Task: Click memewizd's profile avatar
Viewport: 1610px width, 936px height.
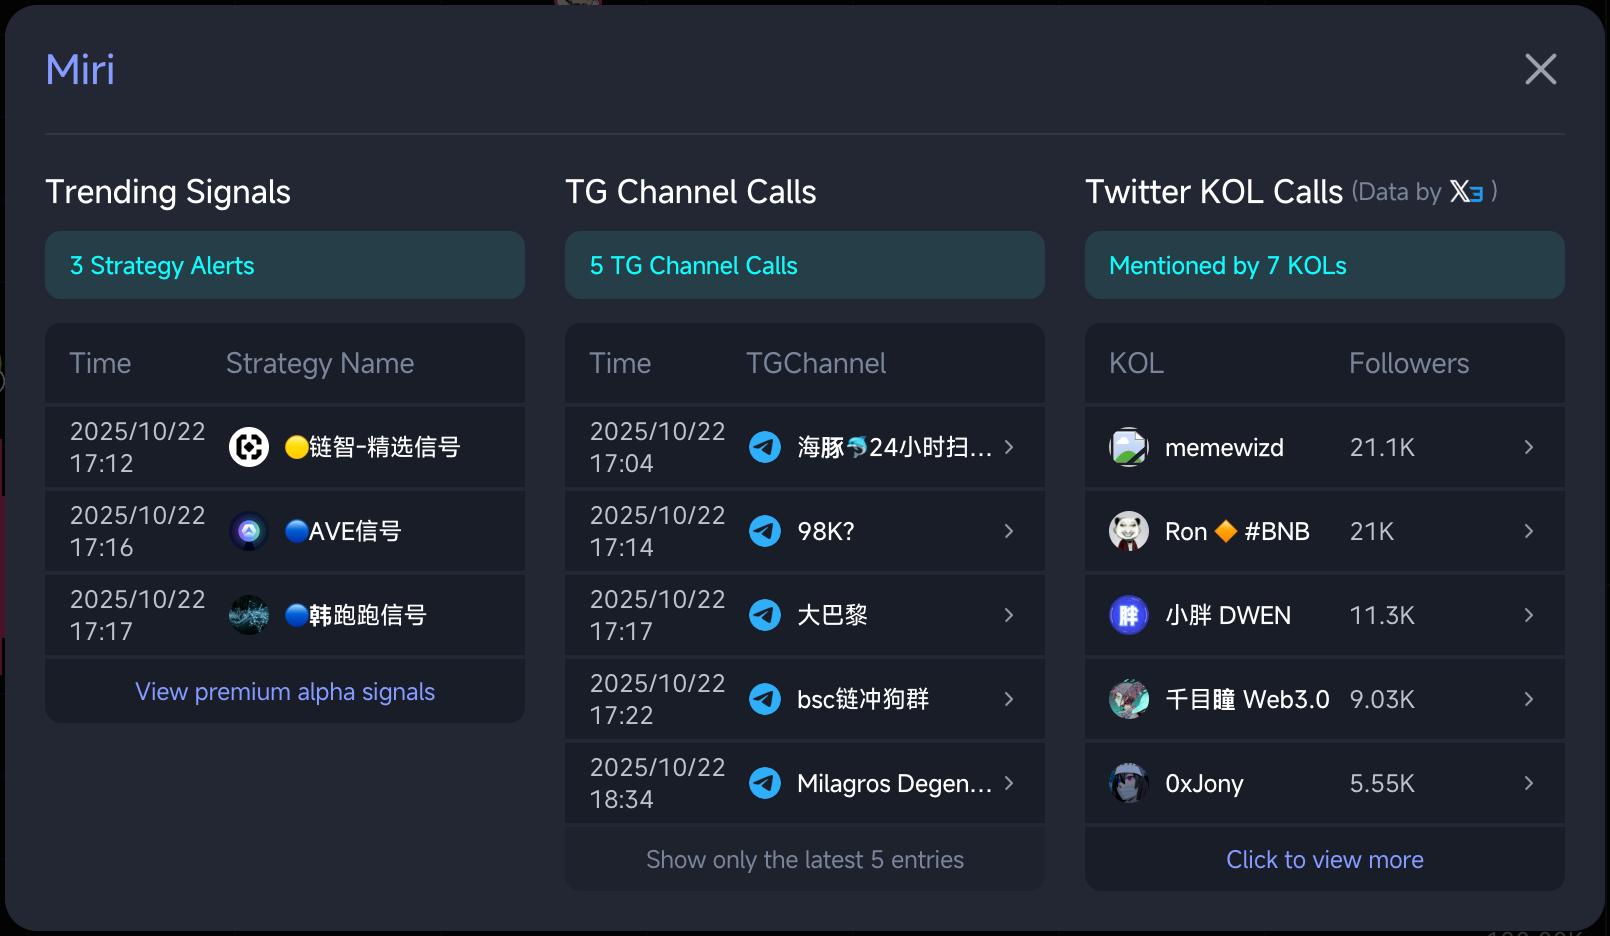Action: coord(1129,447)
